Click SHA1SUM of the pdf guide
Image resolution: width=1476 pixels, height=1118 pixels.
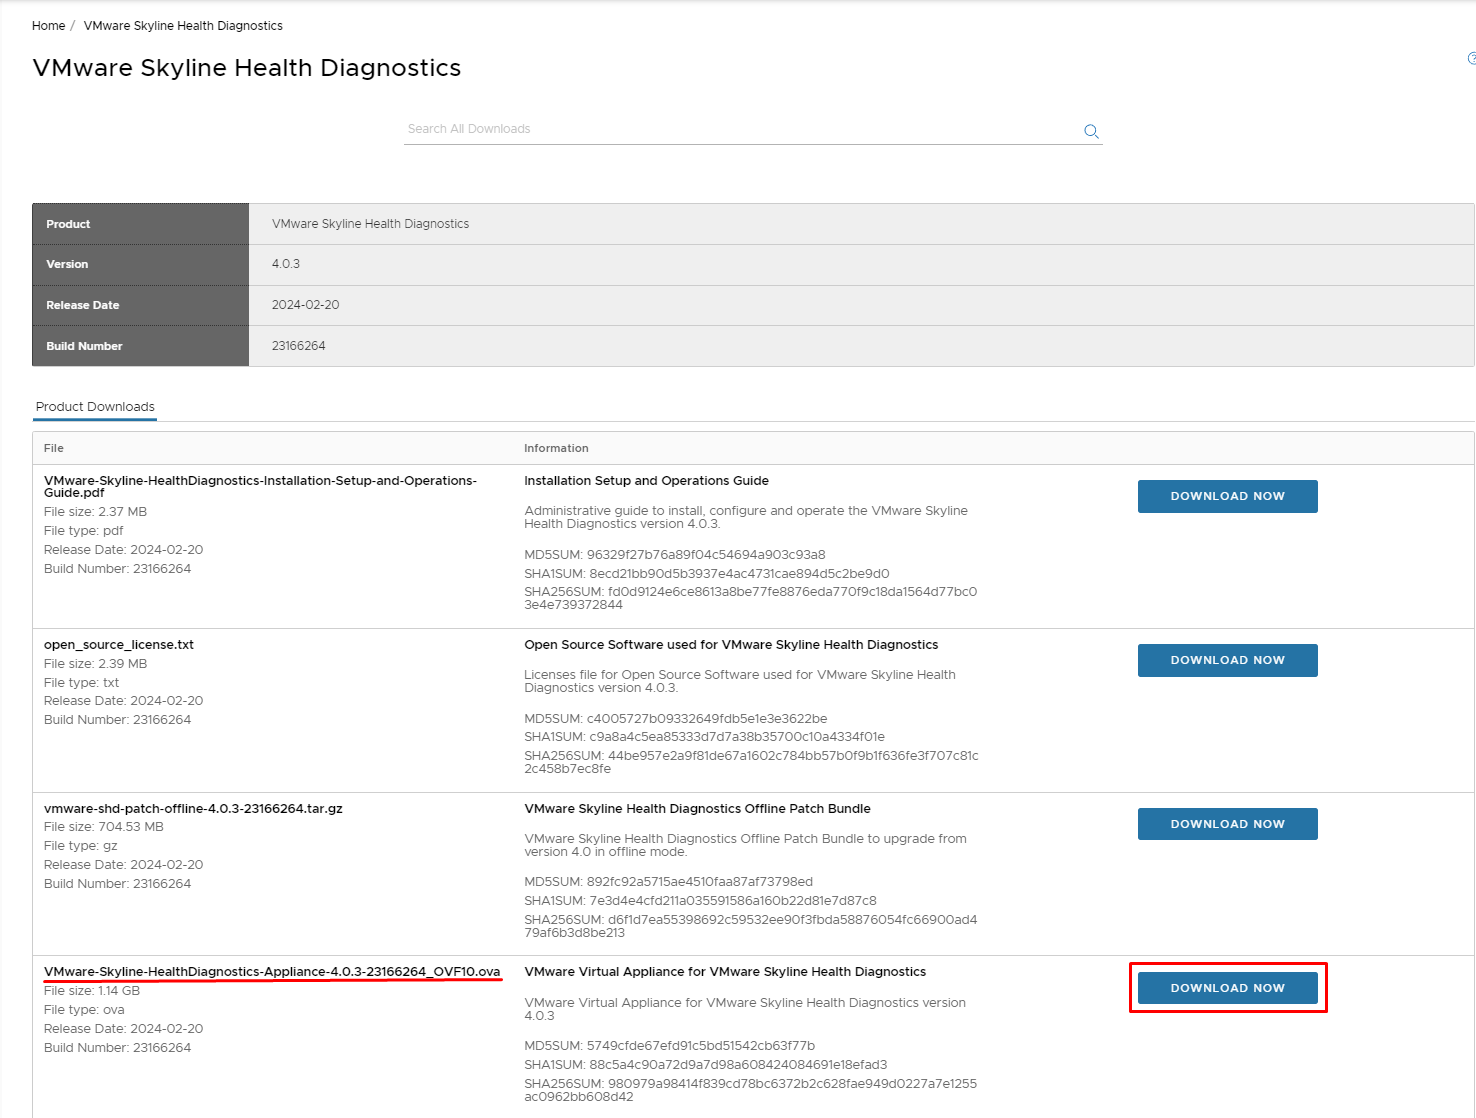(707, 574)
